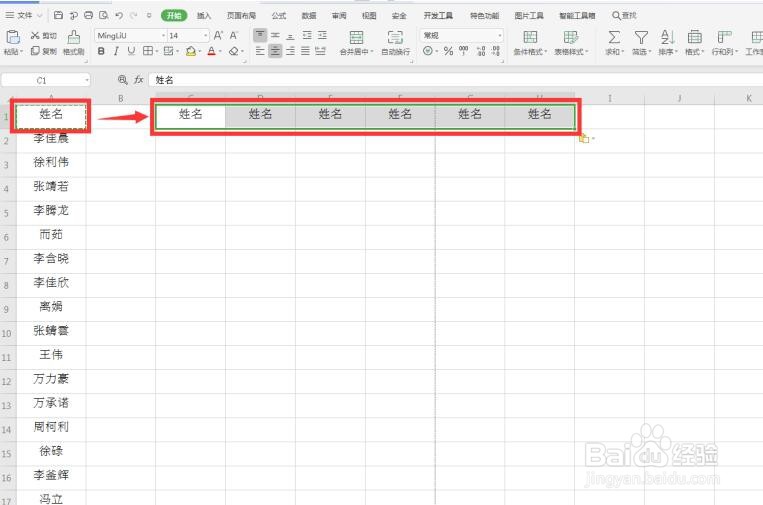Click the Insert Function fx icon
This screenshot has height=505, width=763.
139,80
